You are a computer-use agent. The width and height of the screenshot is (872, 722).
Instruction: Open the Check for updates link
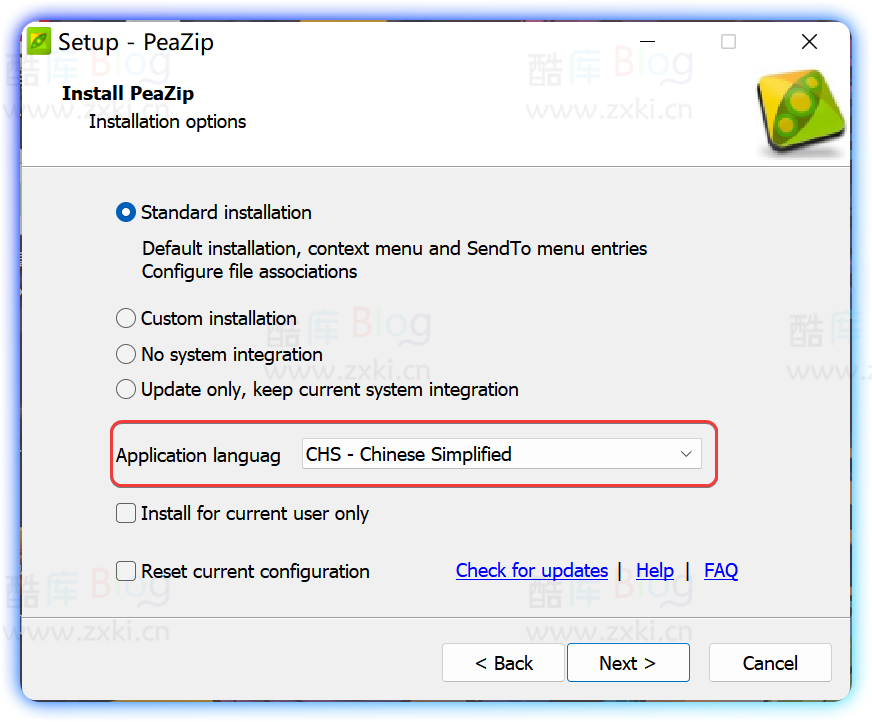click(x=531, y=570)
